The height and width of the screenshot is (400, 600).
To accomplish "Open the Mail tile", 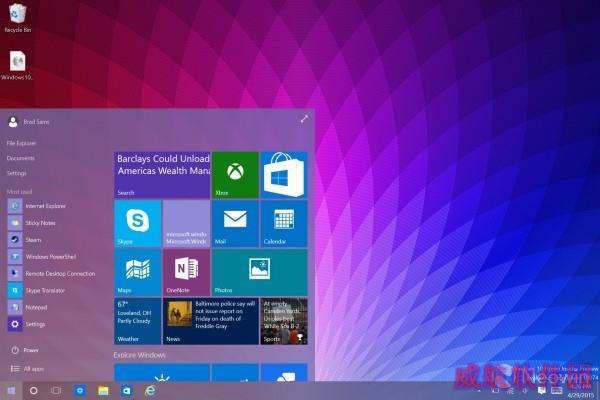I will pos(235,224).
